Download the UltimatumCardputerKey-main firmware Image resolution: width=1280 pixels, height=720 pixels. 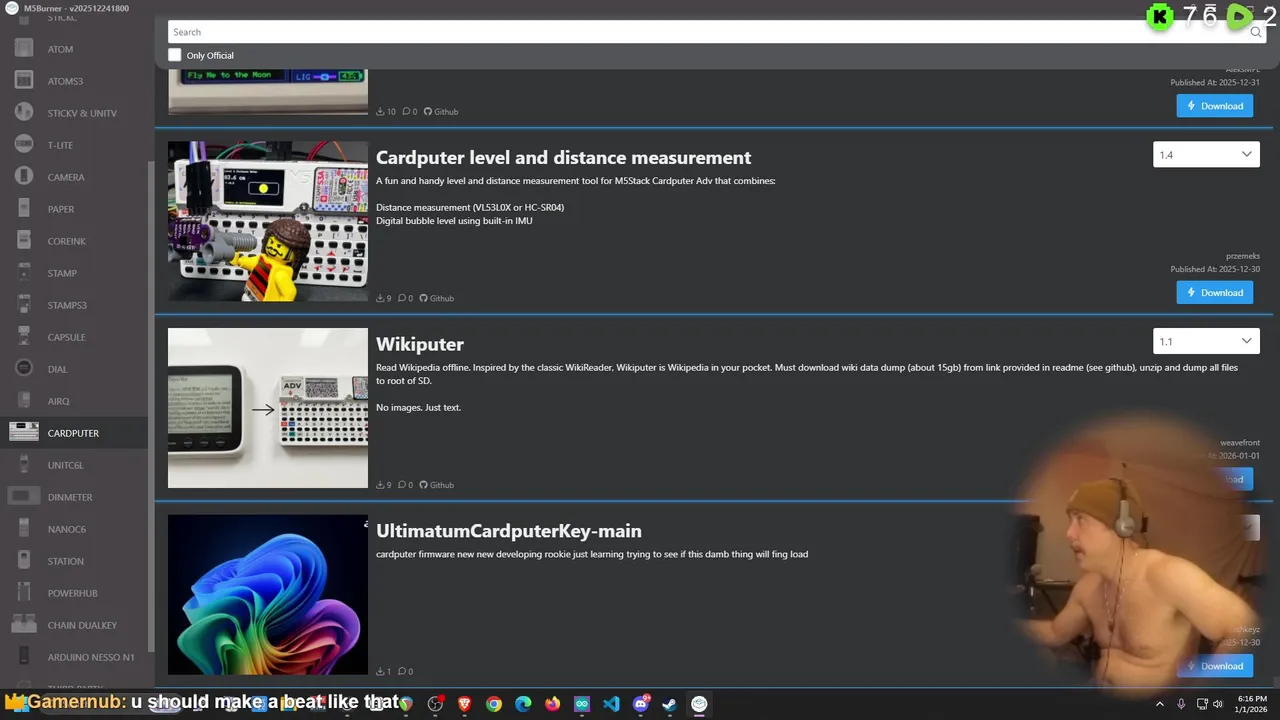click(x=1214, y=666)
